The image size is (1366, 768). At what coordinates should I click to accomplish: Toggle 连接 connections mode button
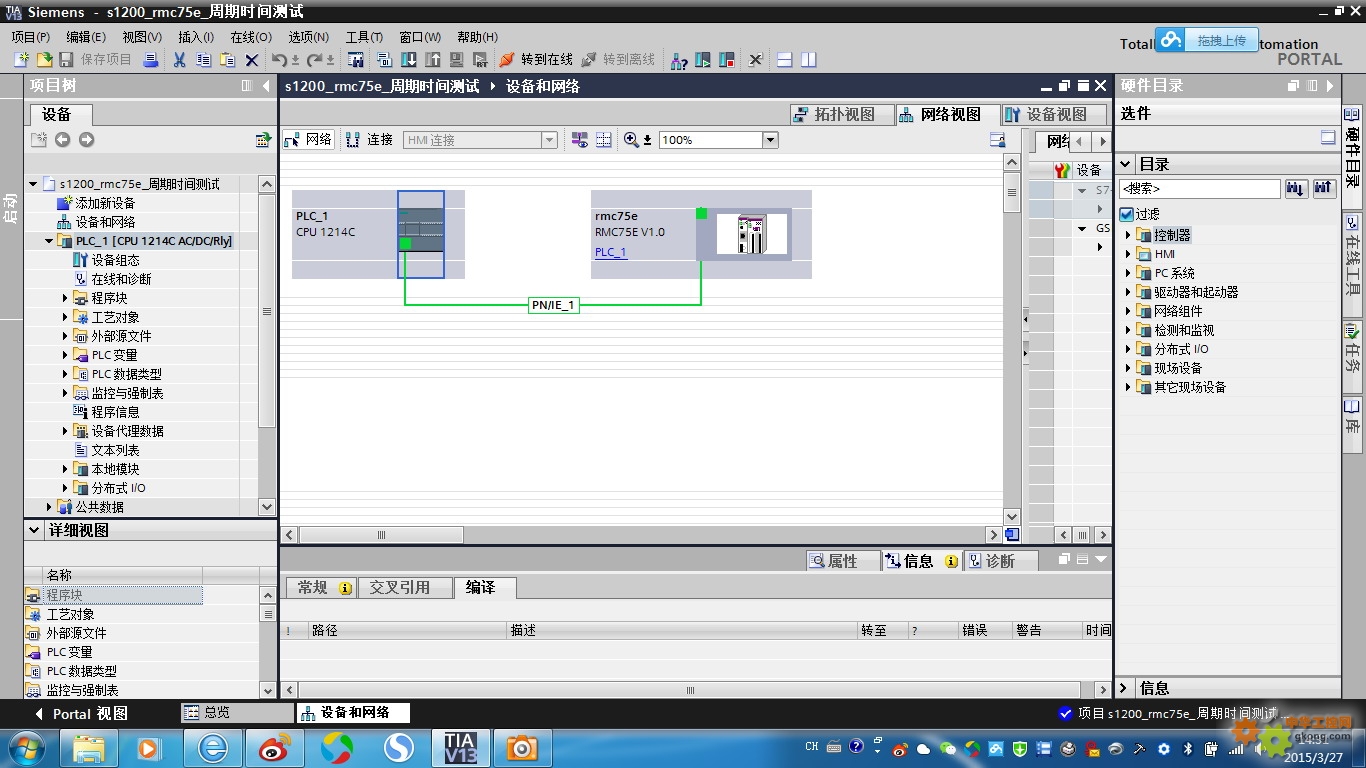[369, 140]
